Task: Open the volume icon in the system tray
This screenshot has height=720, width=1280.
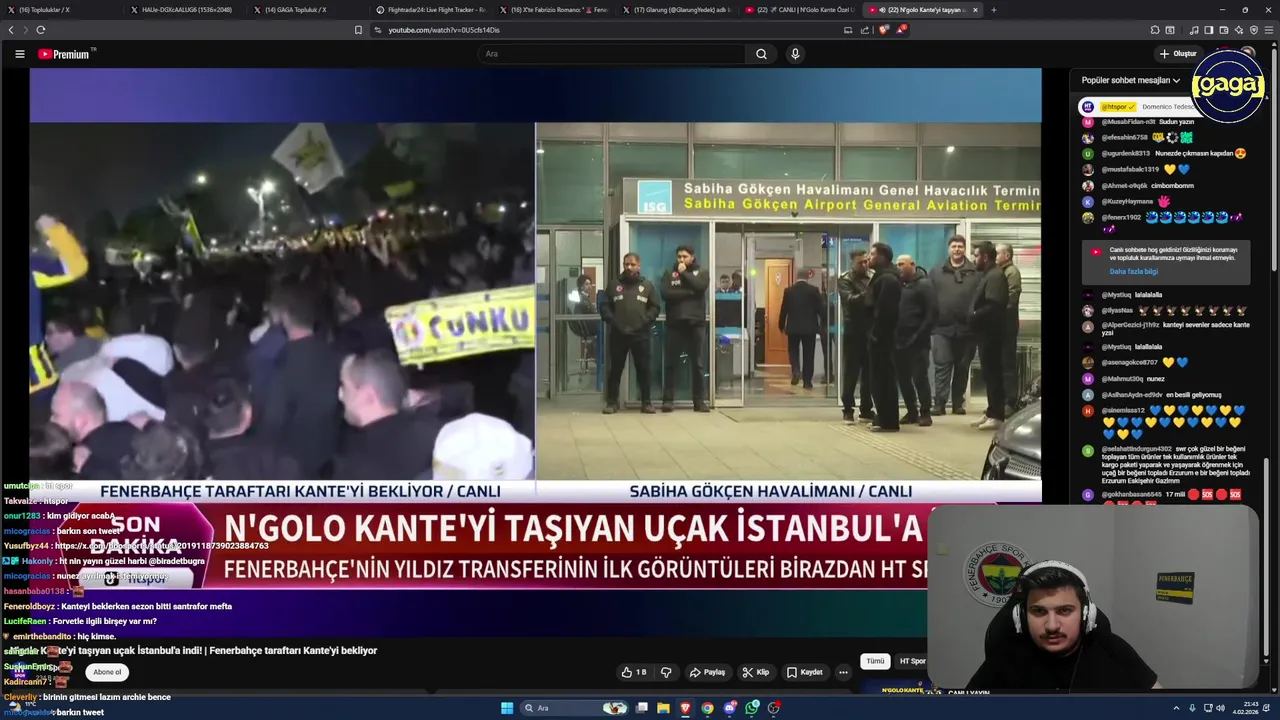Action: (x=1221, y=708)
